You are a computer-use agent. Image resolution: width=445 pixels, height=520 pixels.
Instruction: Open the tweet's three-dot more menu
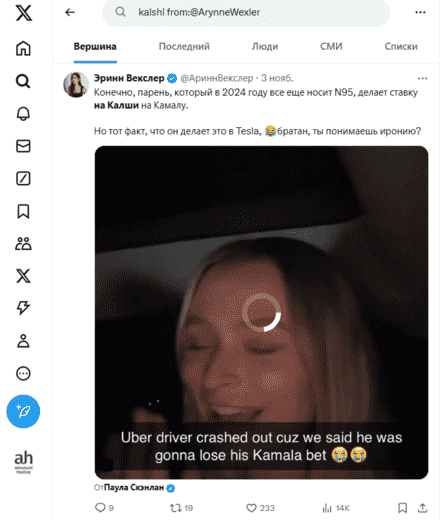coord(422,78)
